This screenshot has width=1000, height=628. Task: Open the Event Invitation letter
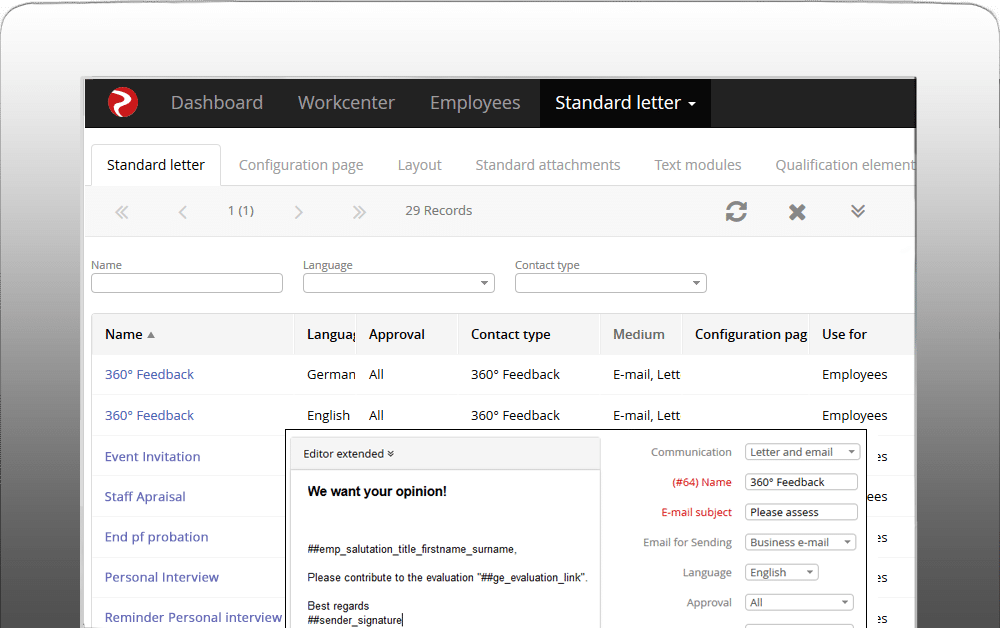tap(152, 456)
